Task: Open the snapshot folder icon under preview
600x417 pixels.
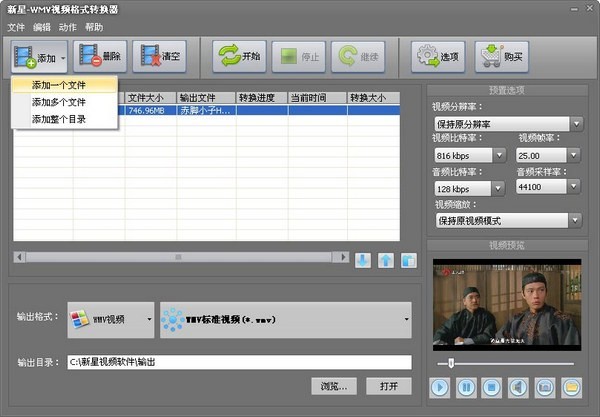Action: 571,386
